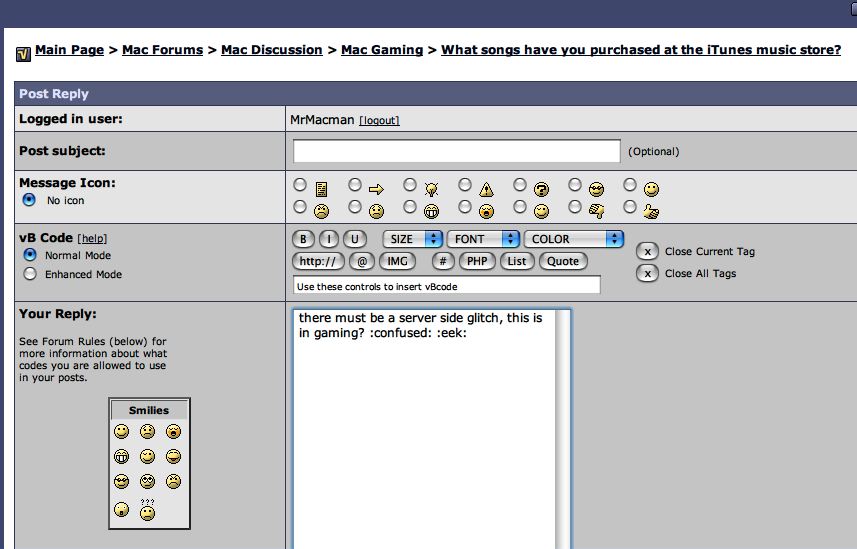Click the thumbs-down message icon image

tap(597, 211)
